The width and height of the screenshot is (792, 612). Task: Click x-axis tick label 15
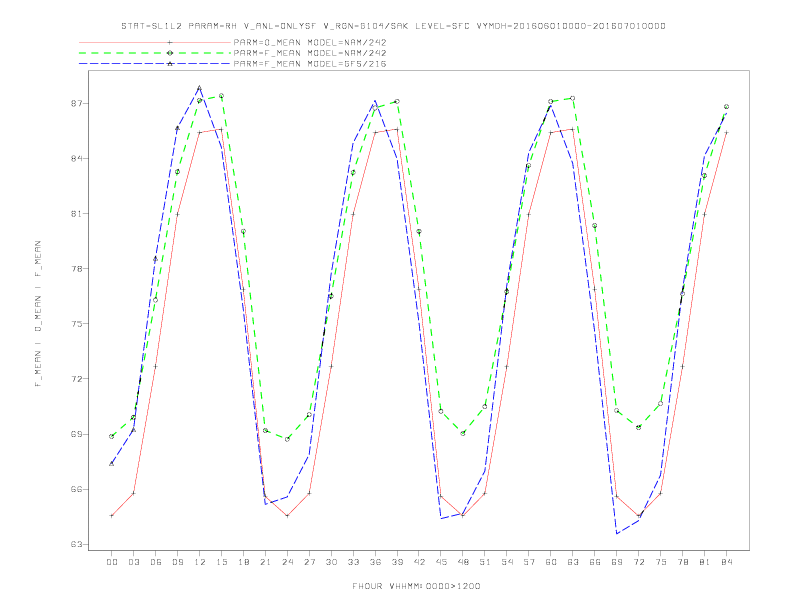(x=221, y=562)
